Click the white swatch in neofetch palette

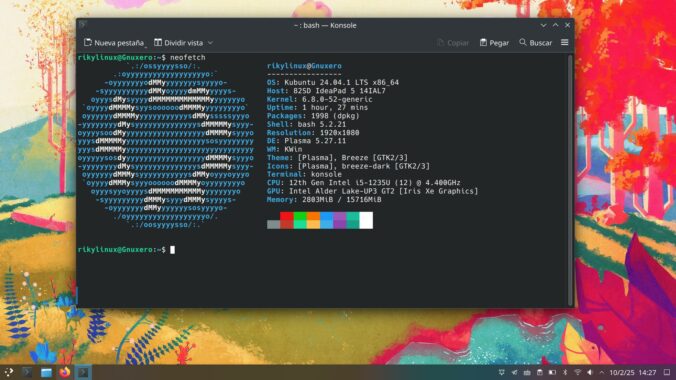click(366, 220)
